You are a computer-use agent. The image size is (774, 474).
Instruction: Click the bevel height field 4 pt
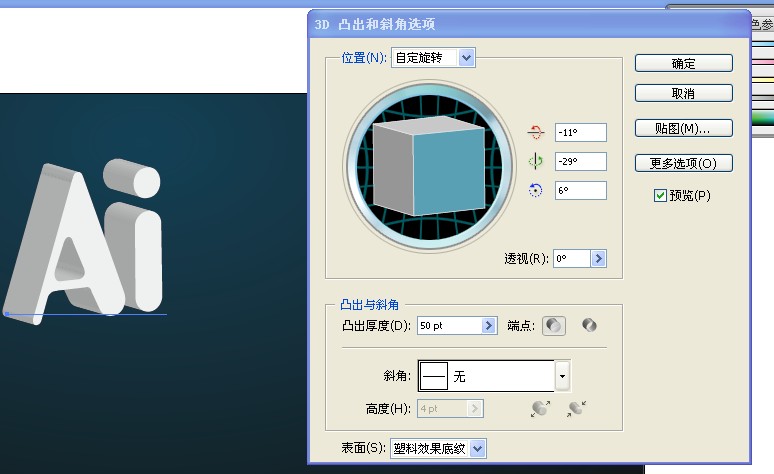tap(443, 409)
